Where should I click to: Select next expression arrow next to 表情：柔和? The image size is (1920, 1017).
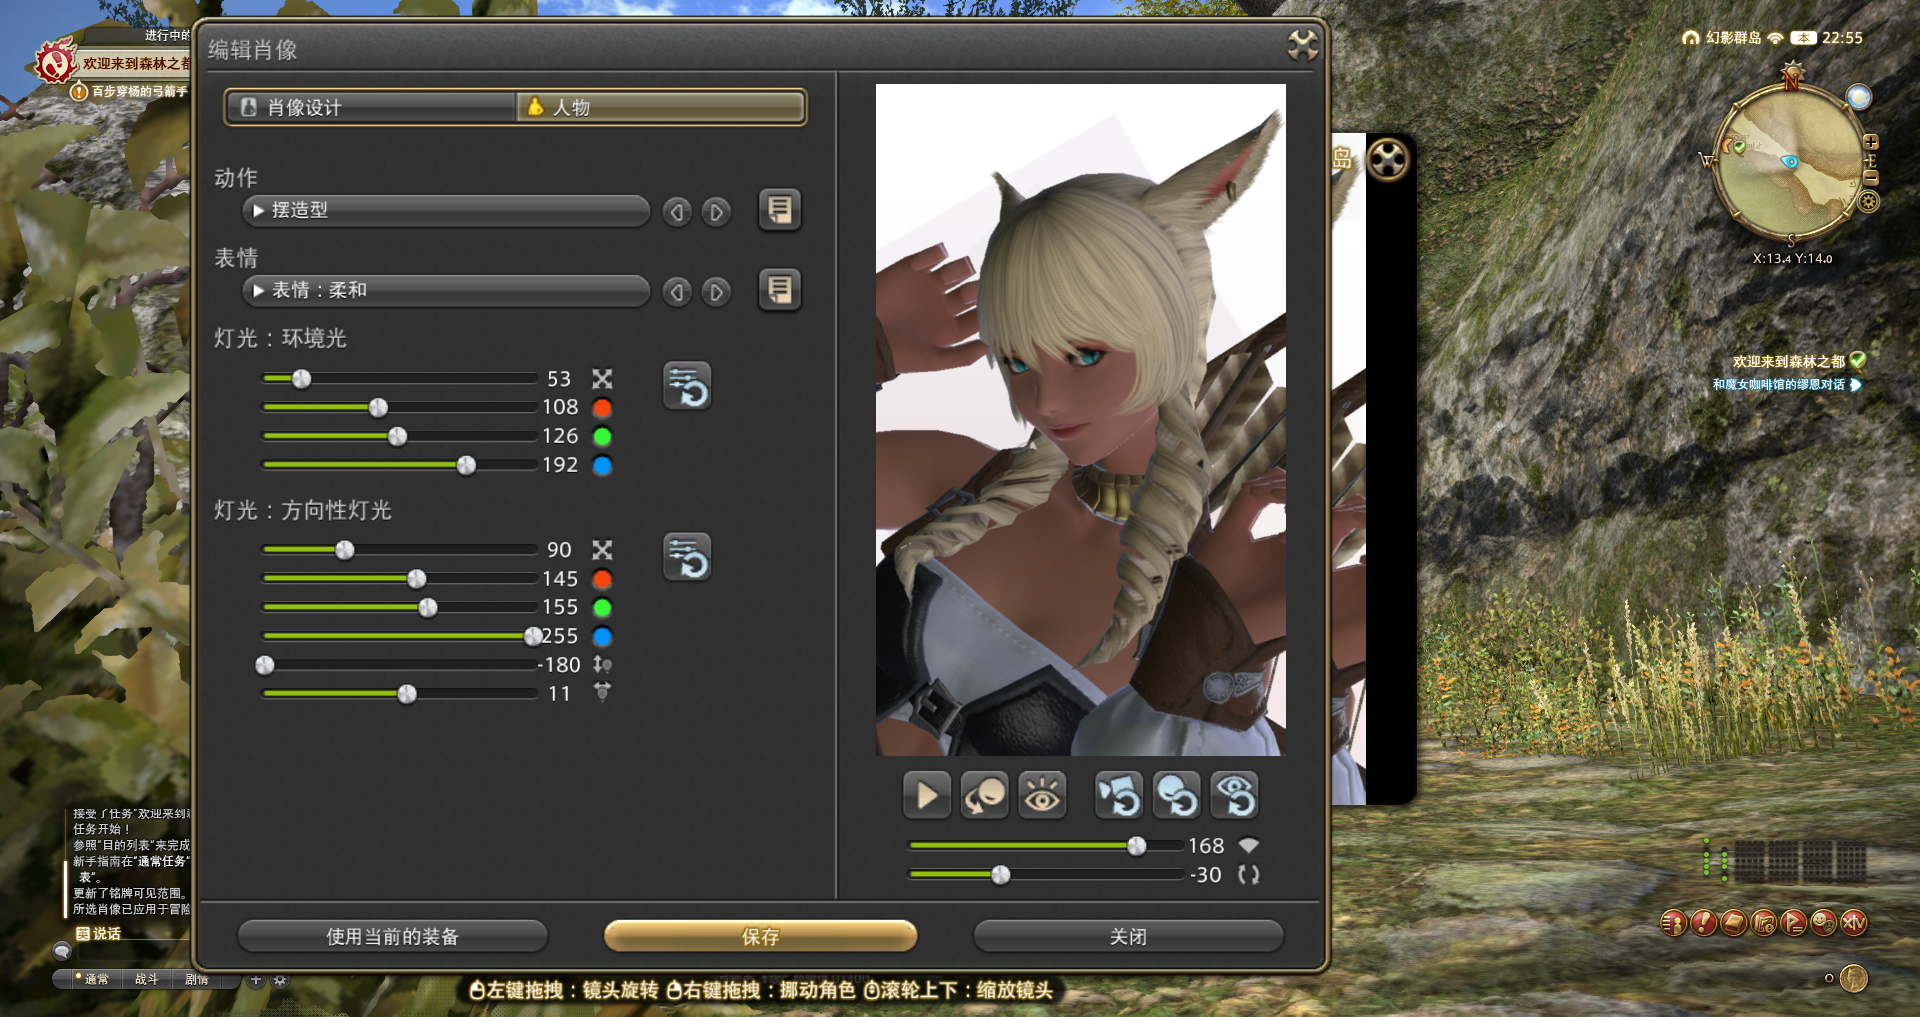tap(716, 292)
